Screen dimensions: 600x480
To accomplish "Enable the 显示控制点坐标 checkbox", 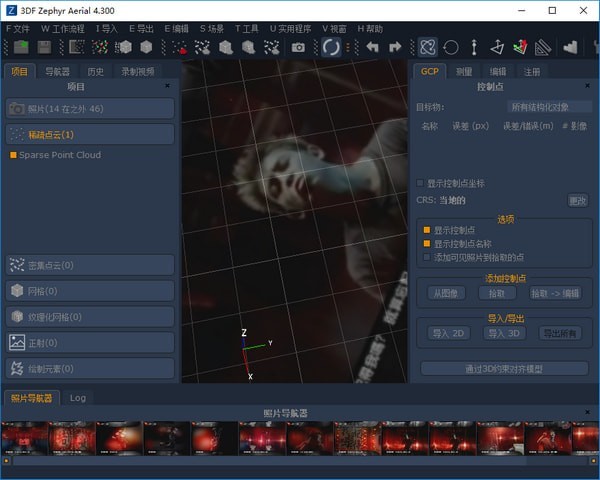I will click(420, 183).
